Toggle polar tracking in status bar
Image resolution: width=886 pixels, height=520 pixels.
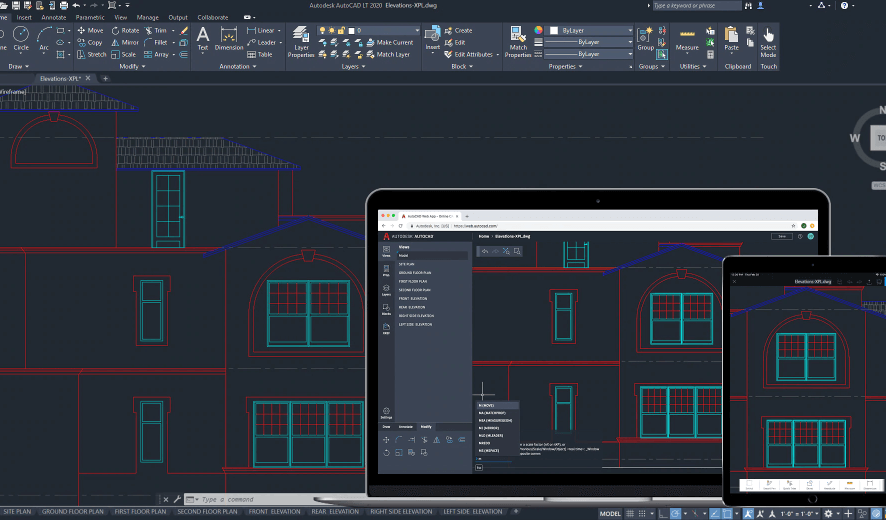click(x=675, y=514)
